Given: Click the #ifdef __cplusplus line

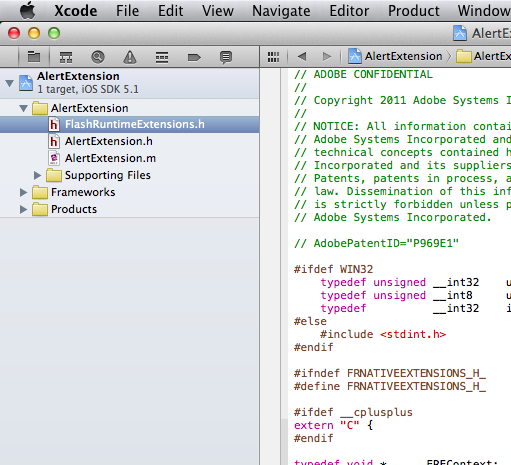Looking at the screenshot, I should coord(353,412).
